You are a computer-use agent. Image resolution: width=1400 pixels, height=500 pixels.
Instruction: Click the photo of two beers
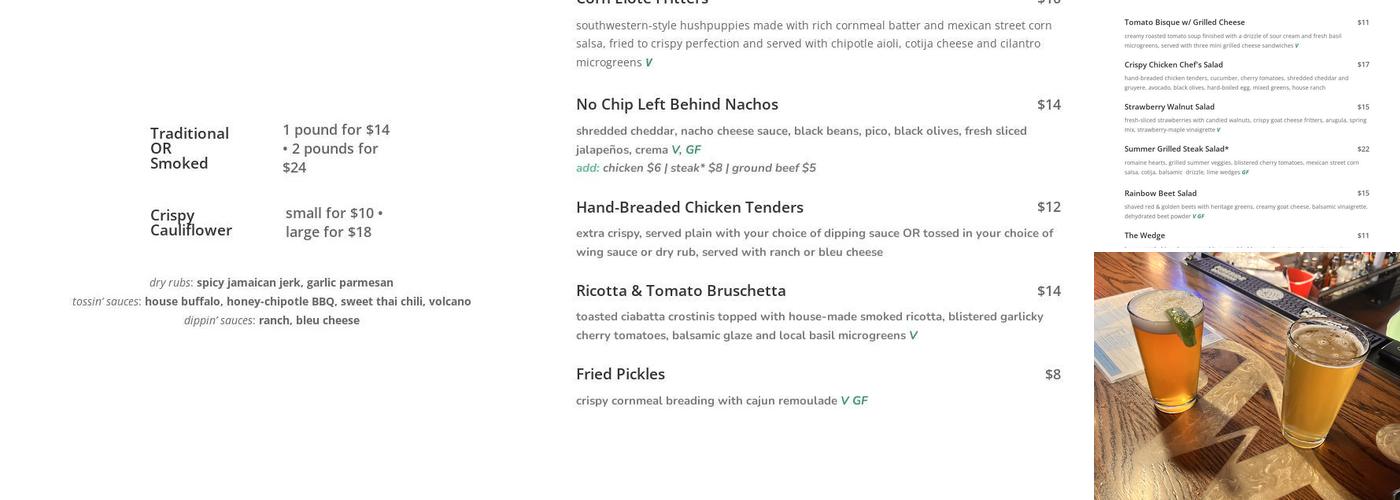(x=1247, y=376)
